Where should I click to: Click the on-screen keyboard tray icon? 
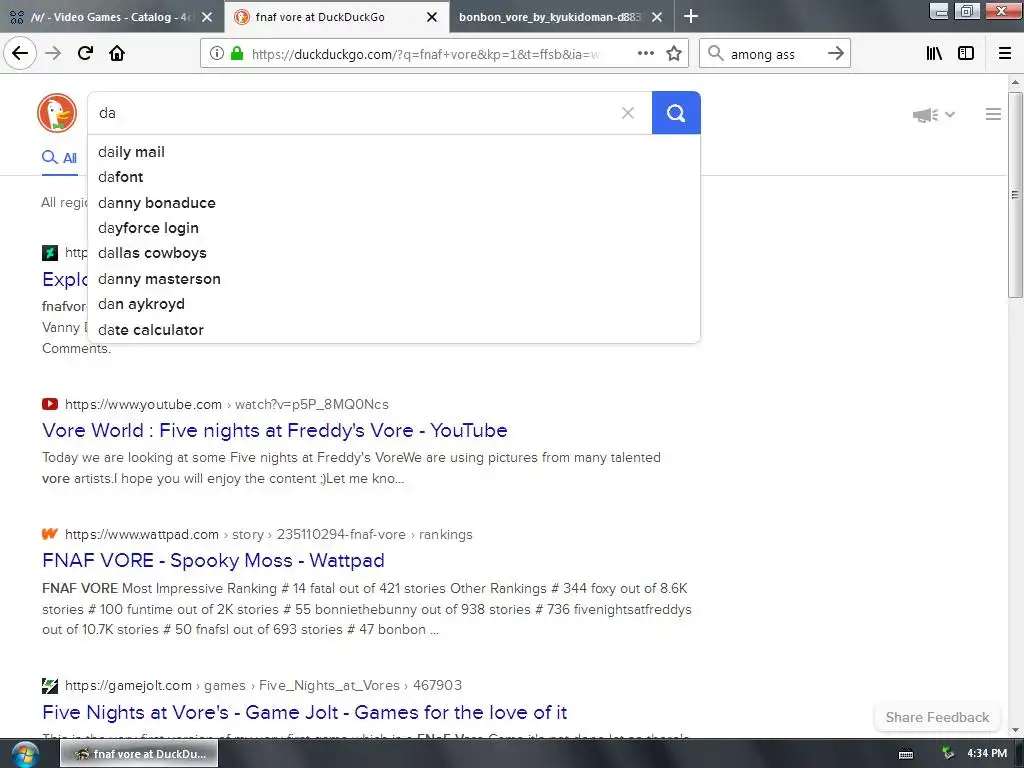(906, 754)
